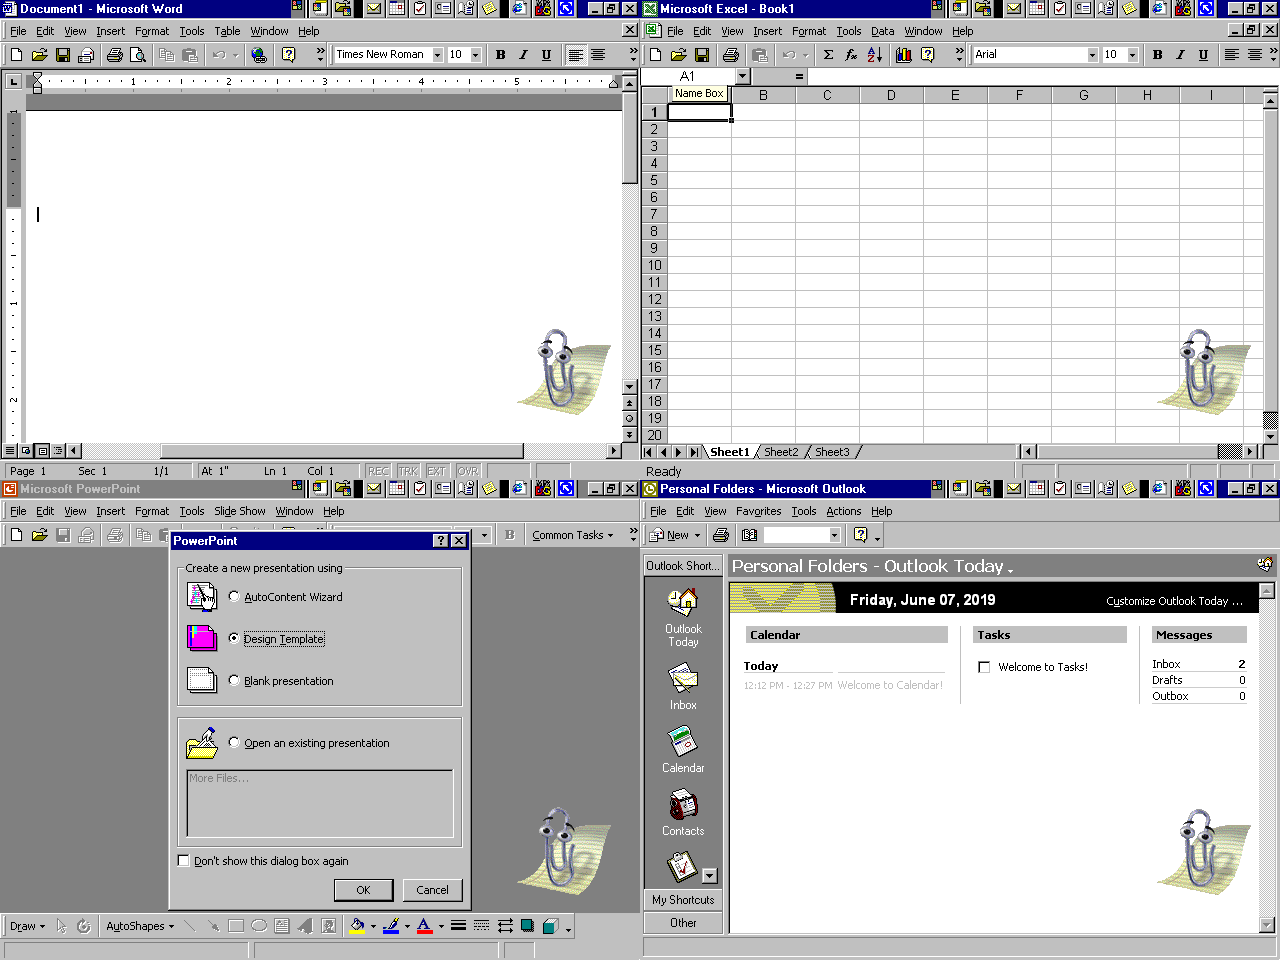Click the Paste Function fx icon in Excel
The image size is (1280, 960).
click(851, 55)
